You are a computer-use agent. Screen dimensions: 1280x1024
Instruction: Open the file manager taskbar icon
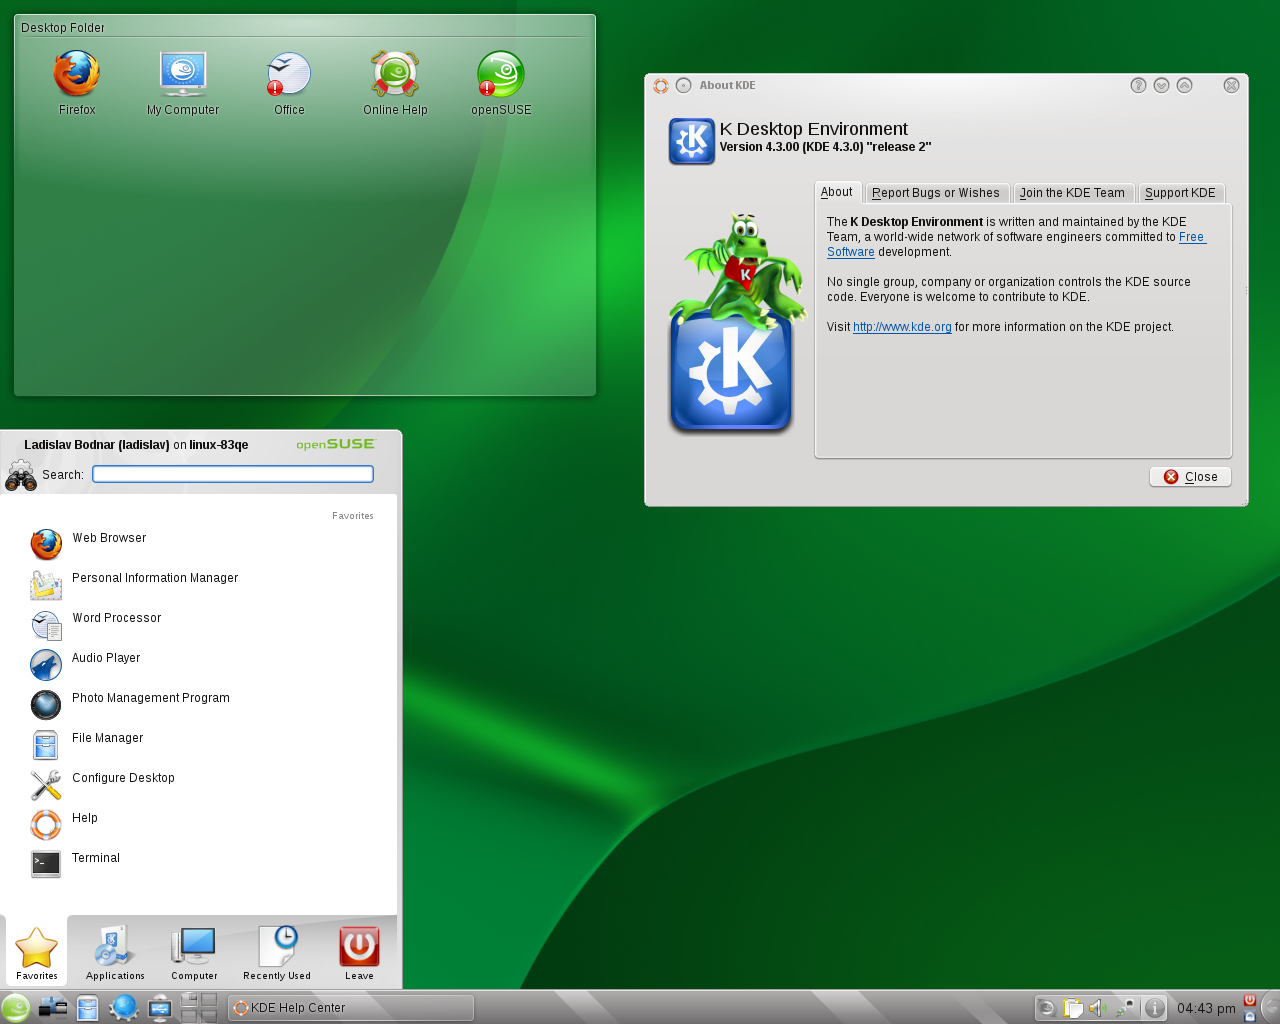(x=88, y=1008)
